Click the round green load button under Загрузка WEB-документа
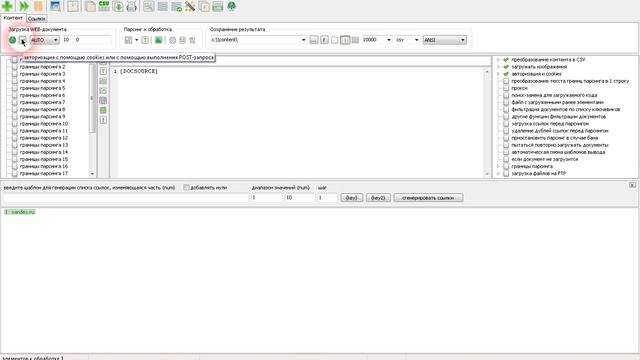This screenshot has height=360, width=640. pyautogui.click(x=12, y=40)
